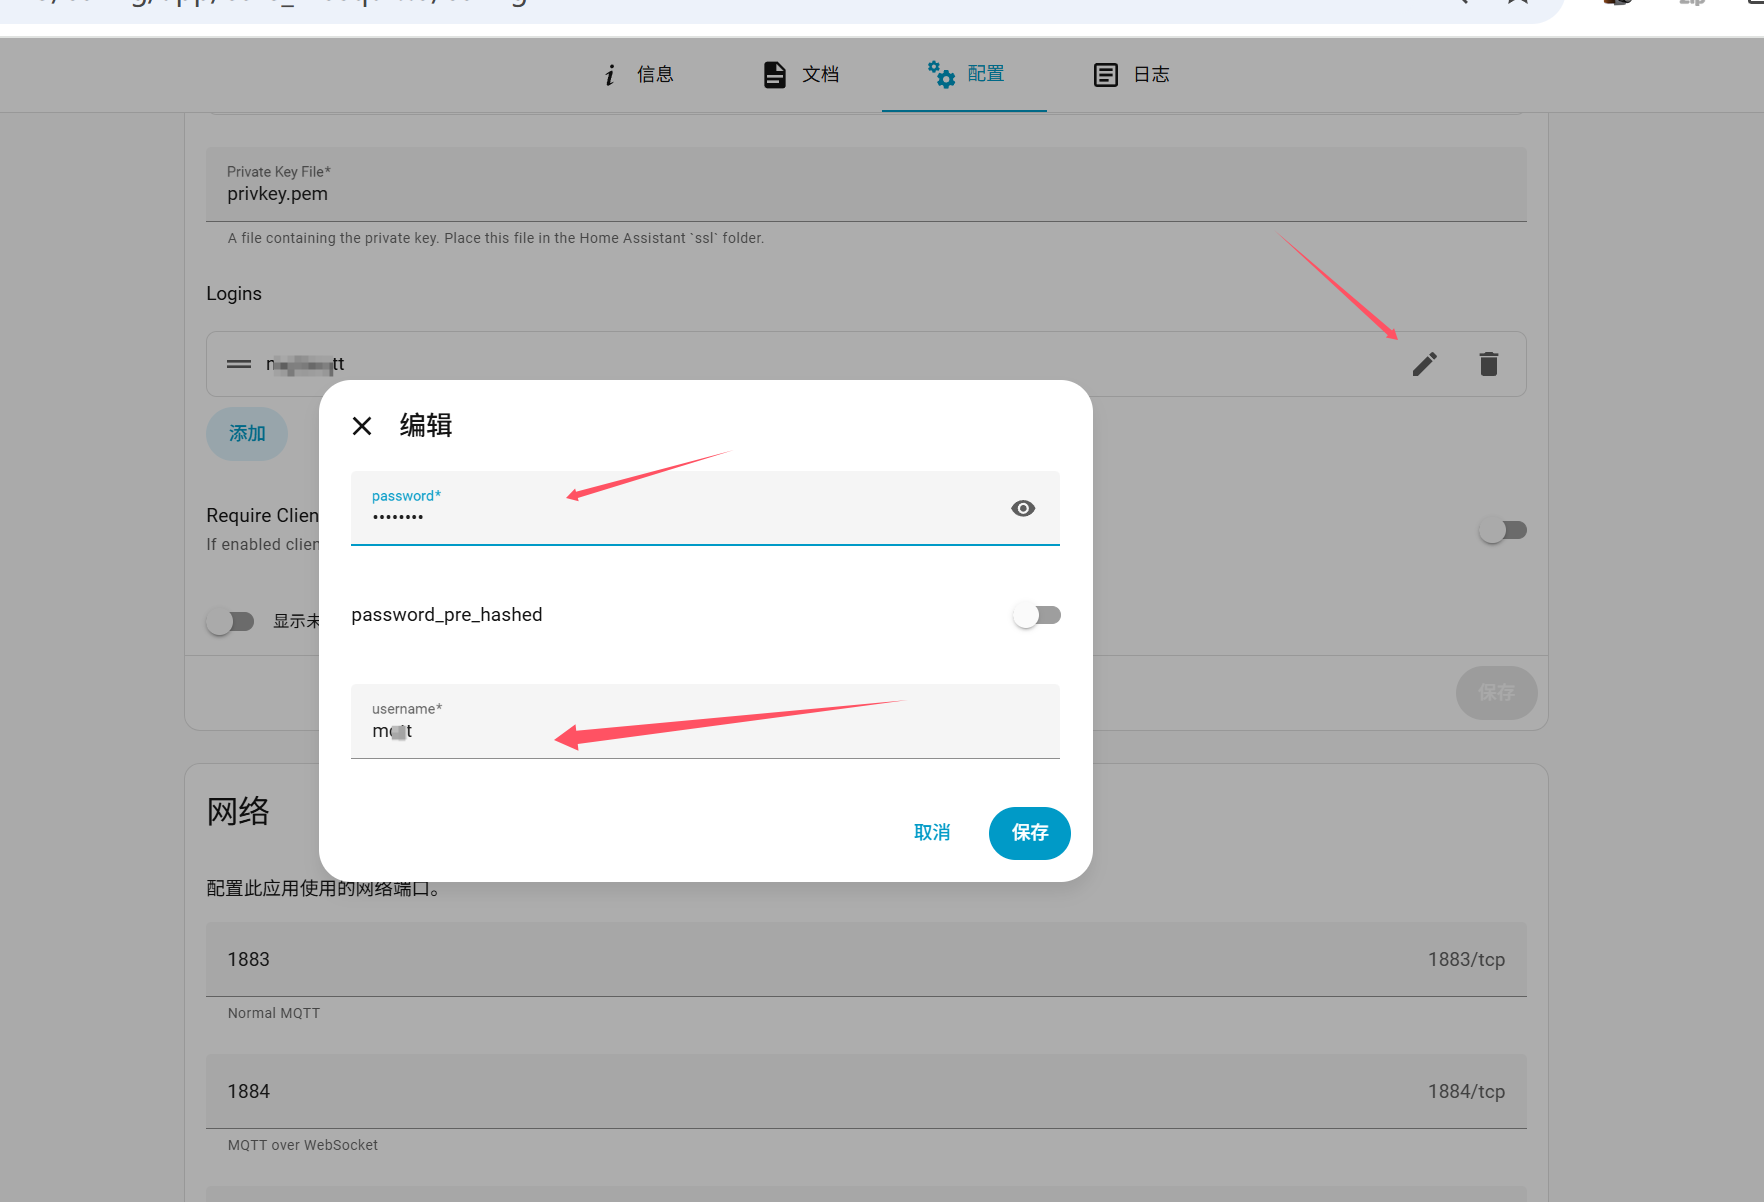Click the pencil edit icon for login
Viewport: 1764px width, 1202px height.
[x=1424, y=364]
